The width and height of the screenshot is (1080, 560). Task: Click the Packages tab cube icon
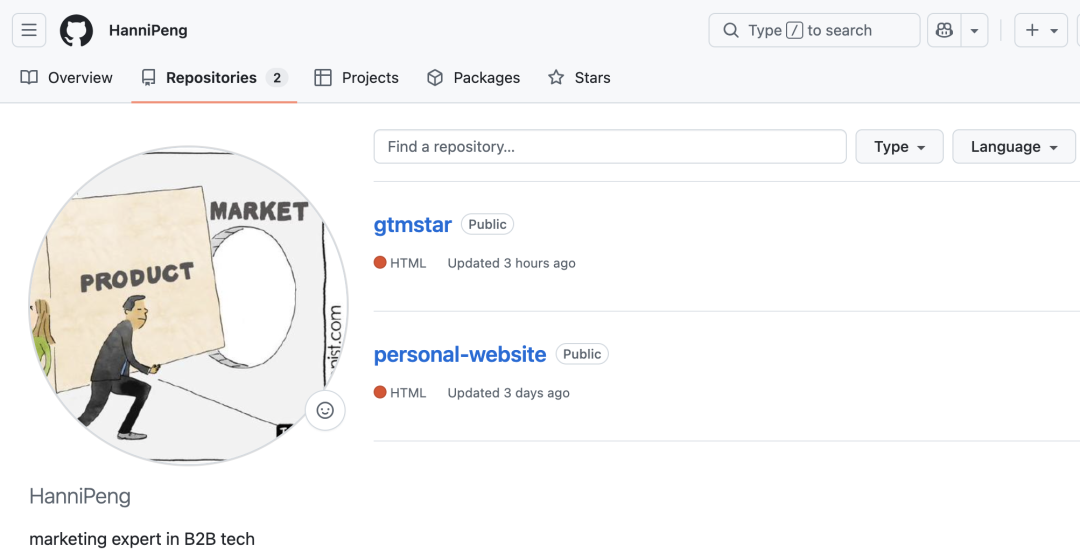[x=435, y=78]
